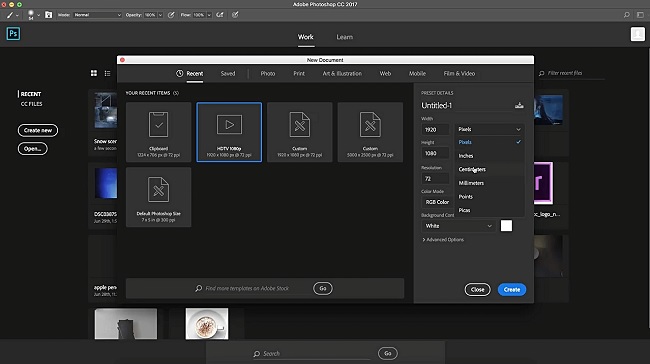
Task: Open the Saved tab
Action: point(228,73)
